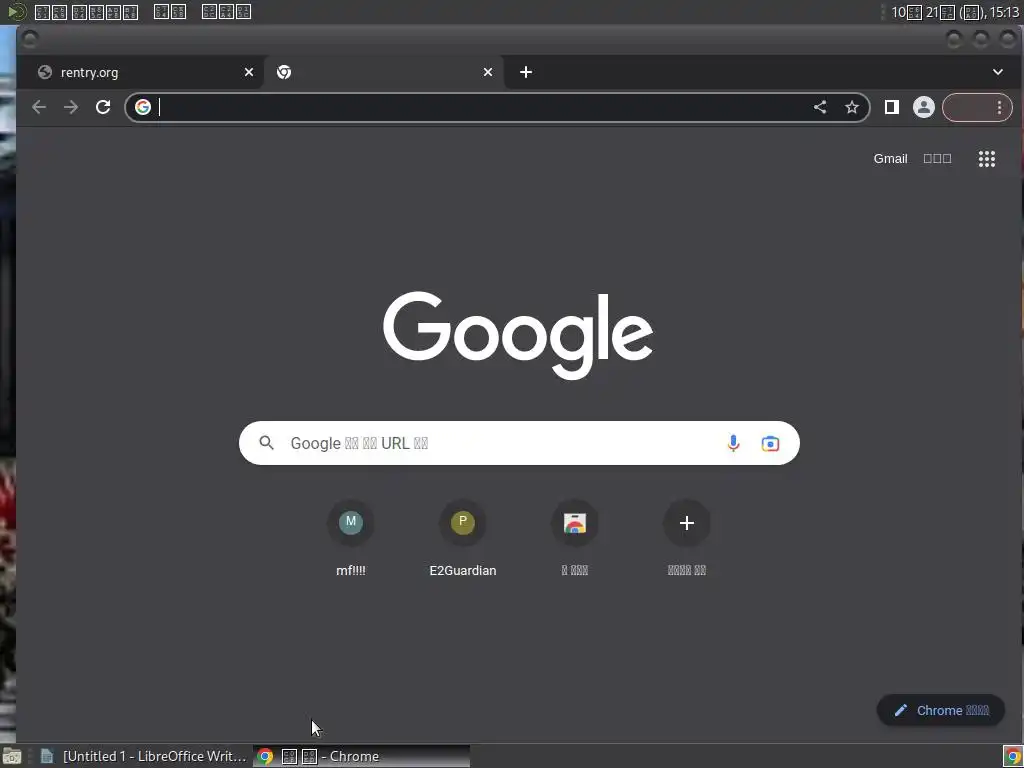This screenshot has width=1024, height=768.
Task: Search by image with camera icon
Action: [770, 443]
